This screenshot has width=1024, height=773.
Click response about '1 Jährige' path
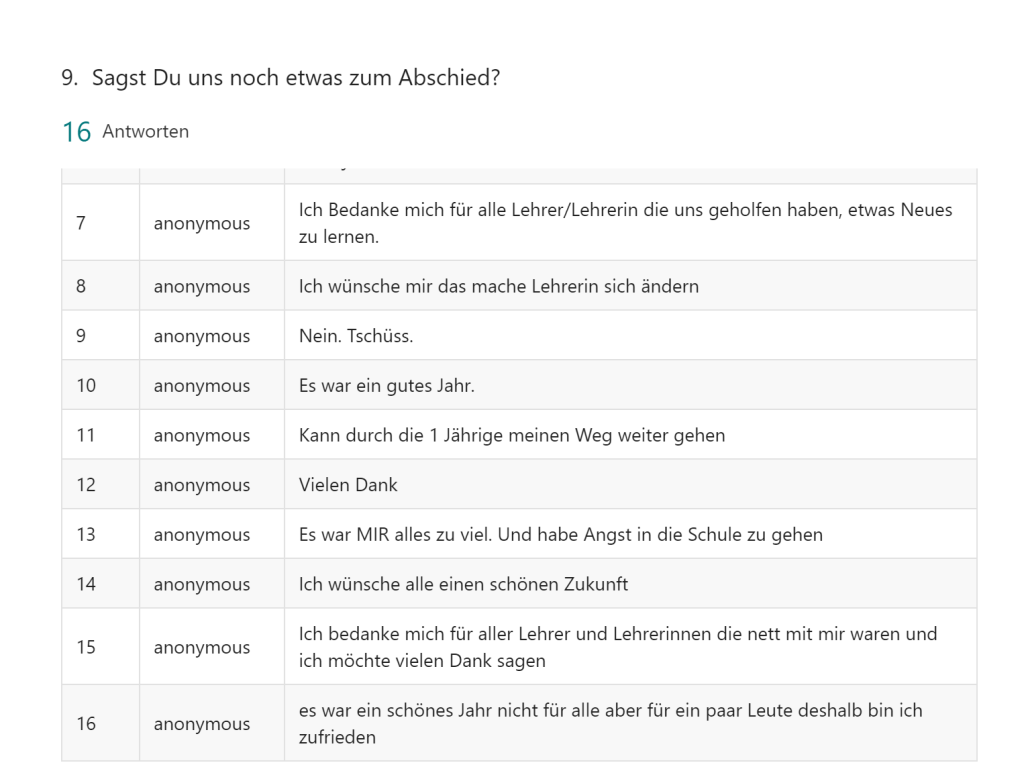(511, 435)
